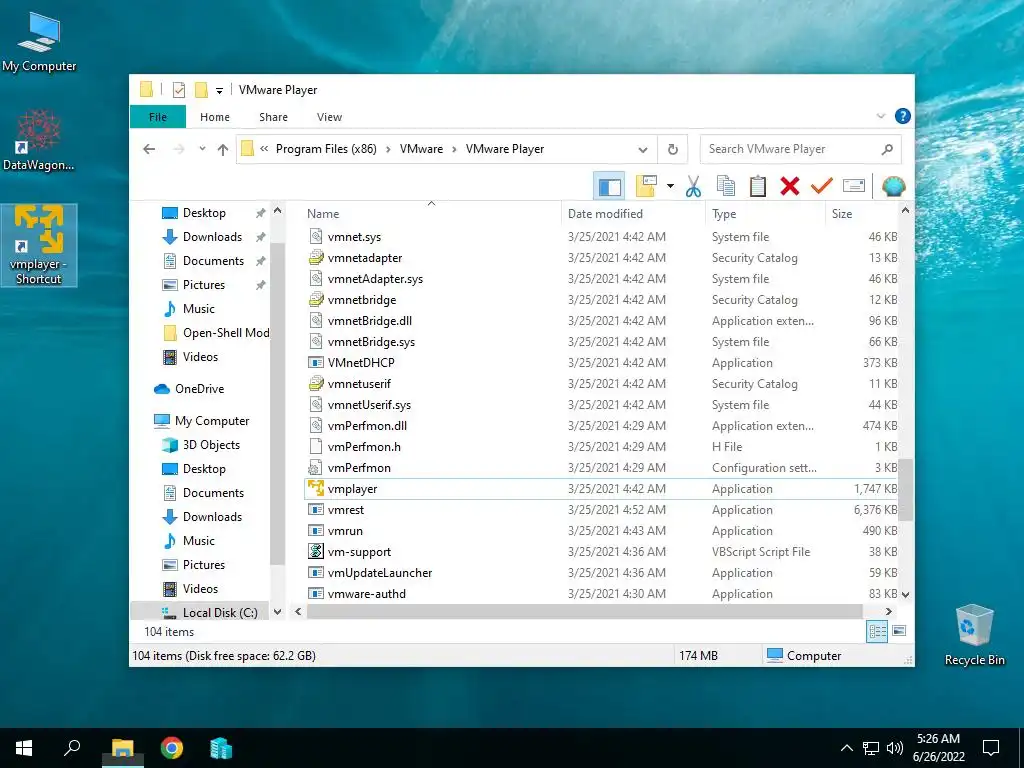Switch to Details view button
The height and width of the screenshot is (768, 1024).
pos(877,631)
